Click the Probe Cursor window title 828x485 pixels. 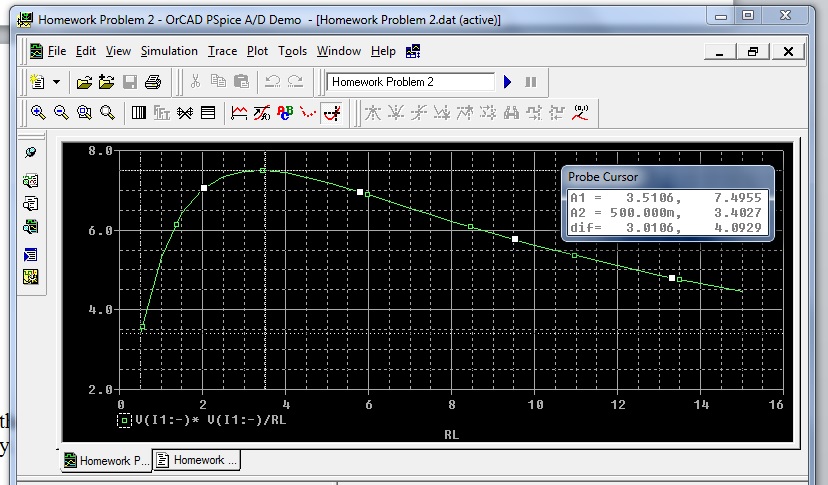pyautogui.click(x=603, y=177)
